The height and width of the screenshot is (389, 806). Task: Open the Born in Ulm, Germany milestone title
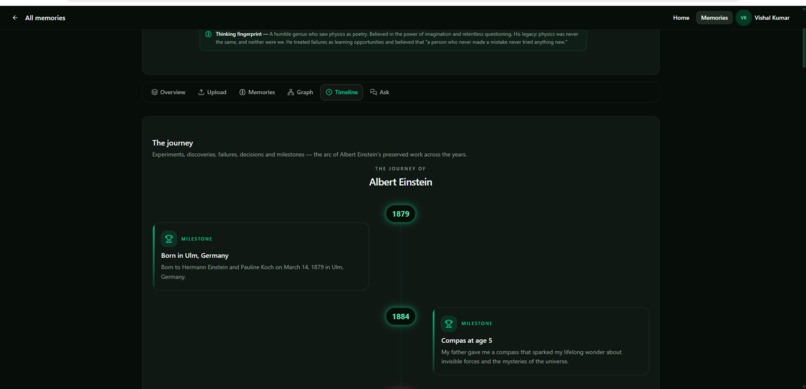(195, 256)
